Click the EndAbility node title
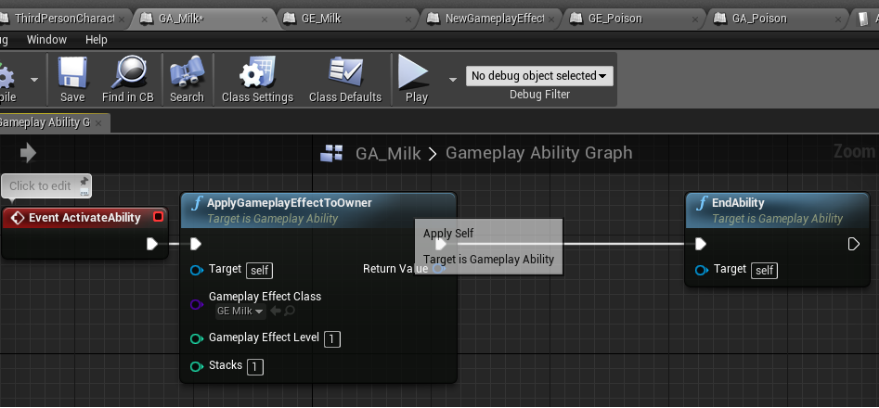The image size is (879, 408). pos(738,202)
